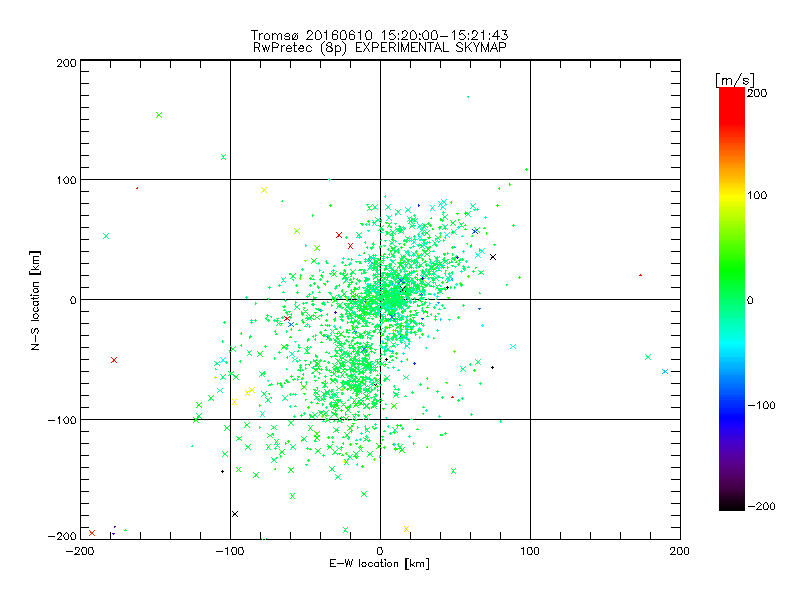Select the small red dot at far right near the zero line
This screenshot has width=800, height=600.
[x=640, y=276]
